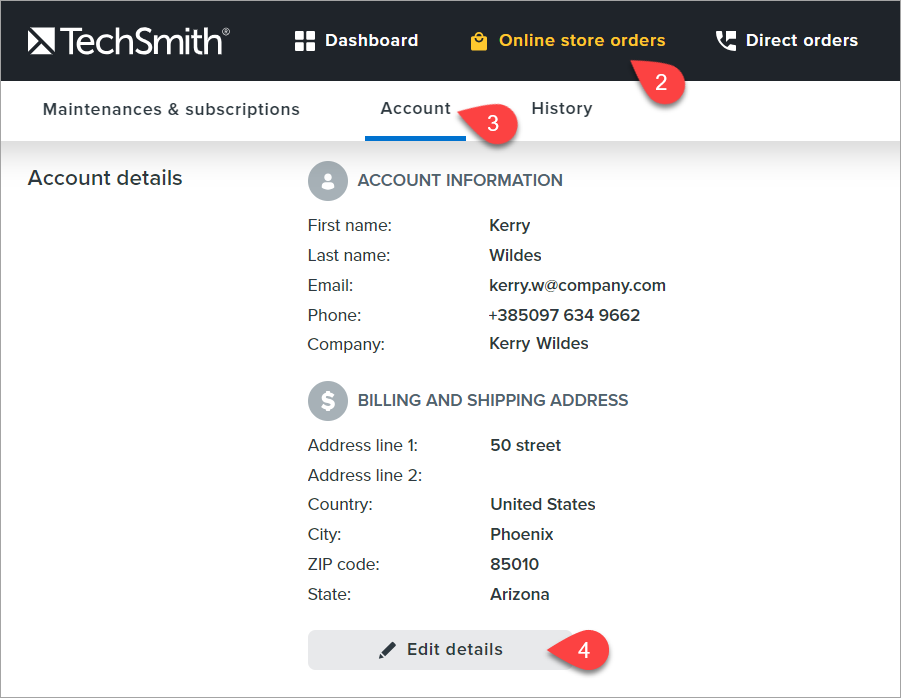Open the Maintenances & subscriptions tab
901x698 pixels.
click(x=170, y=109)
